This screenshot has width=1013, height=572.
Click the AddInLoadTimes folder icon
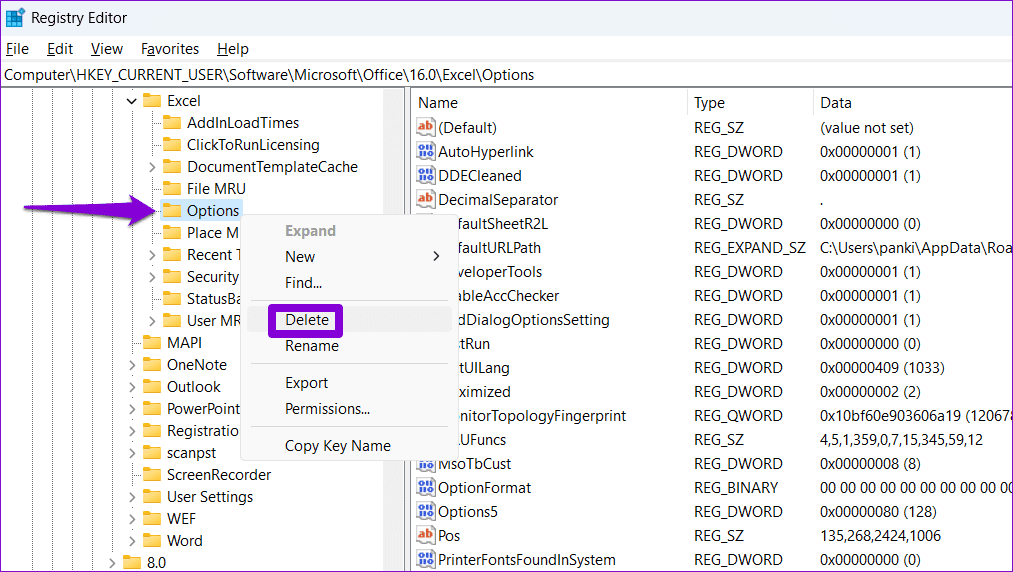(172, 123)
